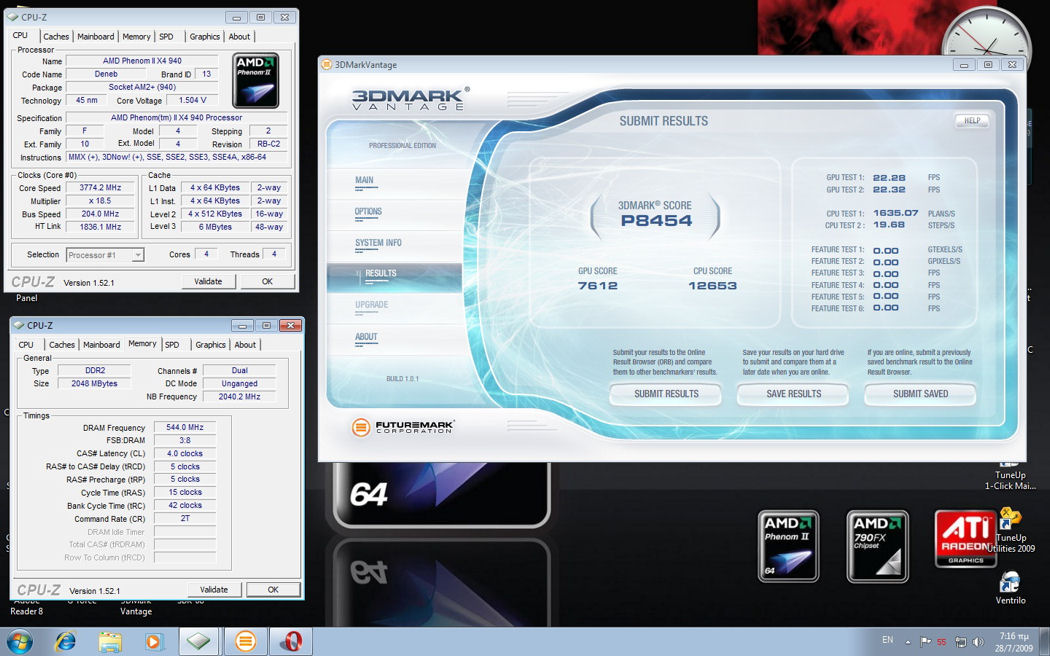The width and height of the screenshot is (1050, 656).
Task: Click the Core Speed value 3774.2 MHz
Action: coord(100,188)
